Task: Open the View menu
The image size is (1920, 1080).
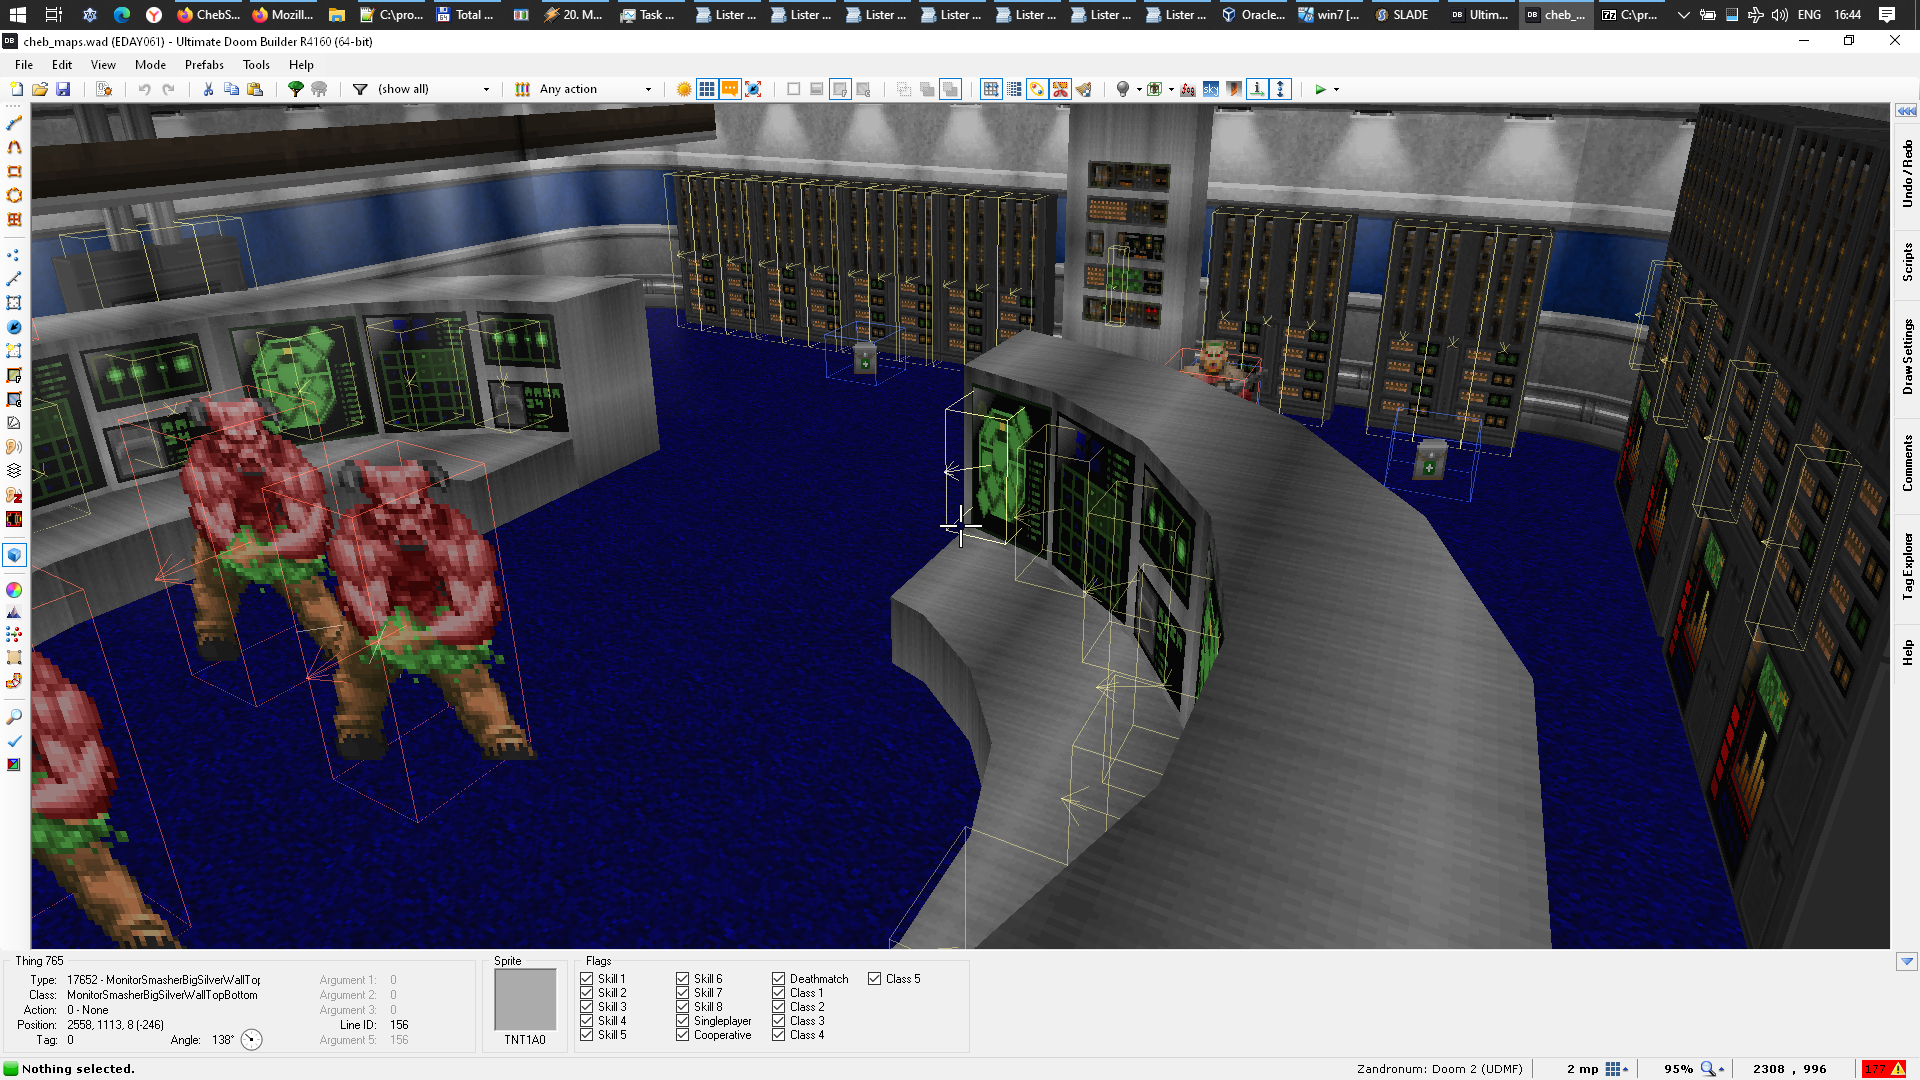Action: pos(103,64)
